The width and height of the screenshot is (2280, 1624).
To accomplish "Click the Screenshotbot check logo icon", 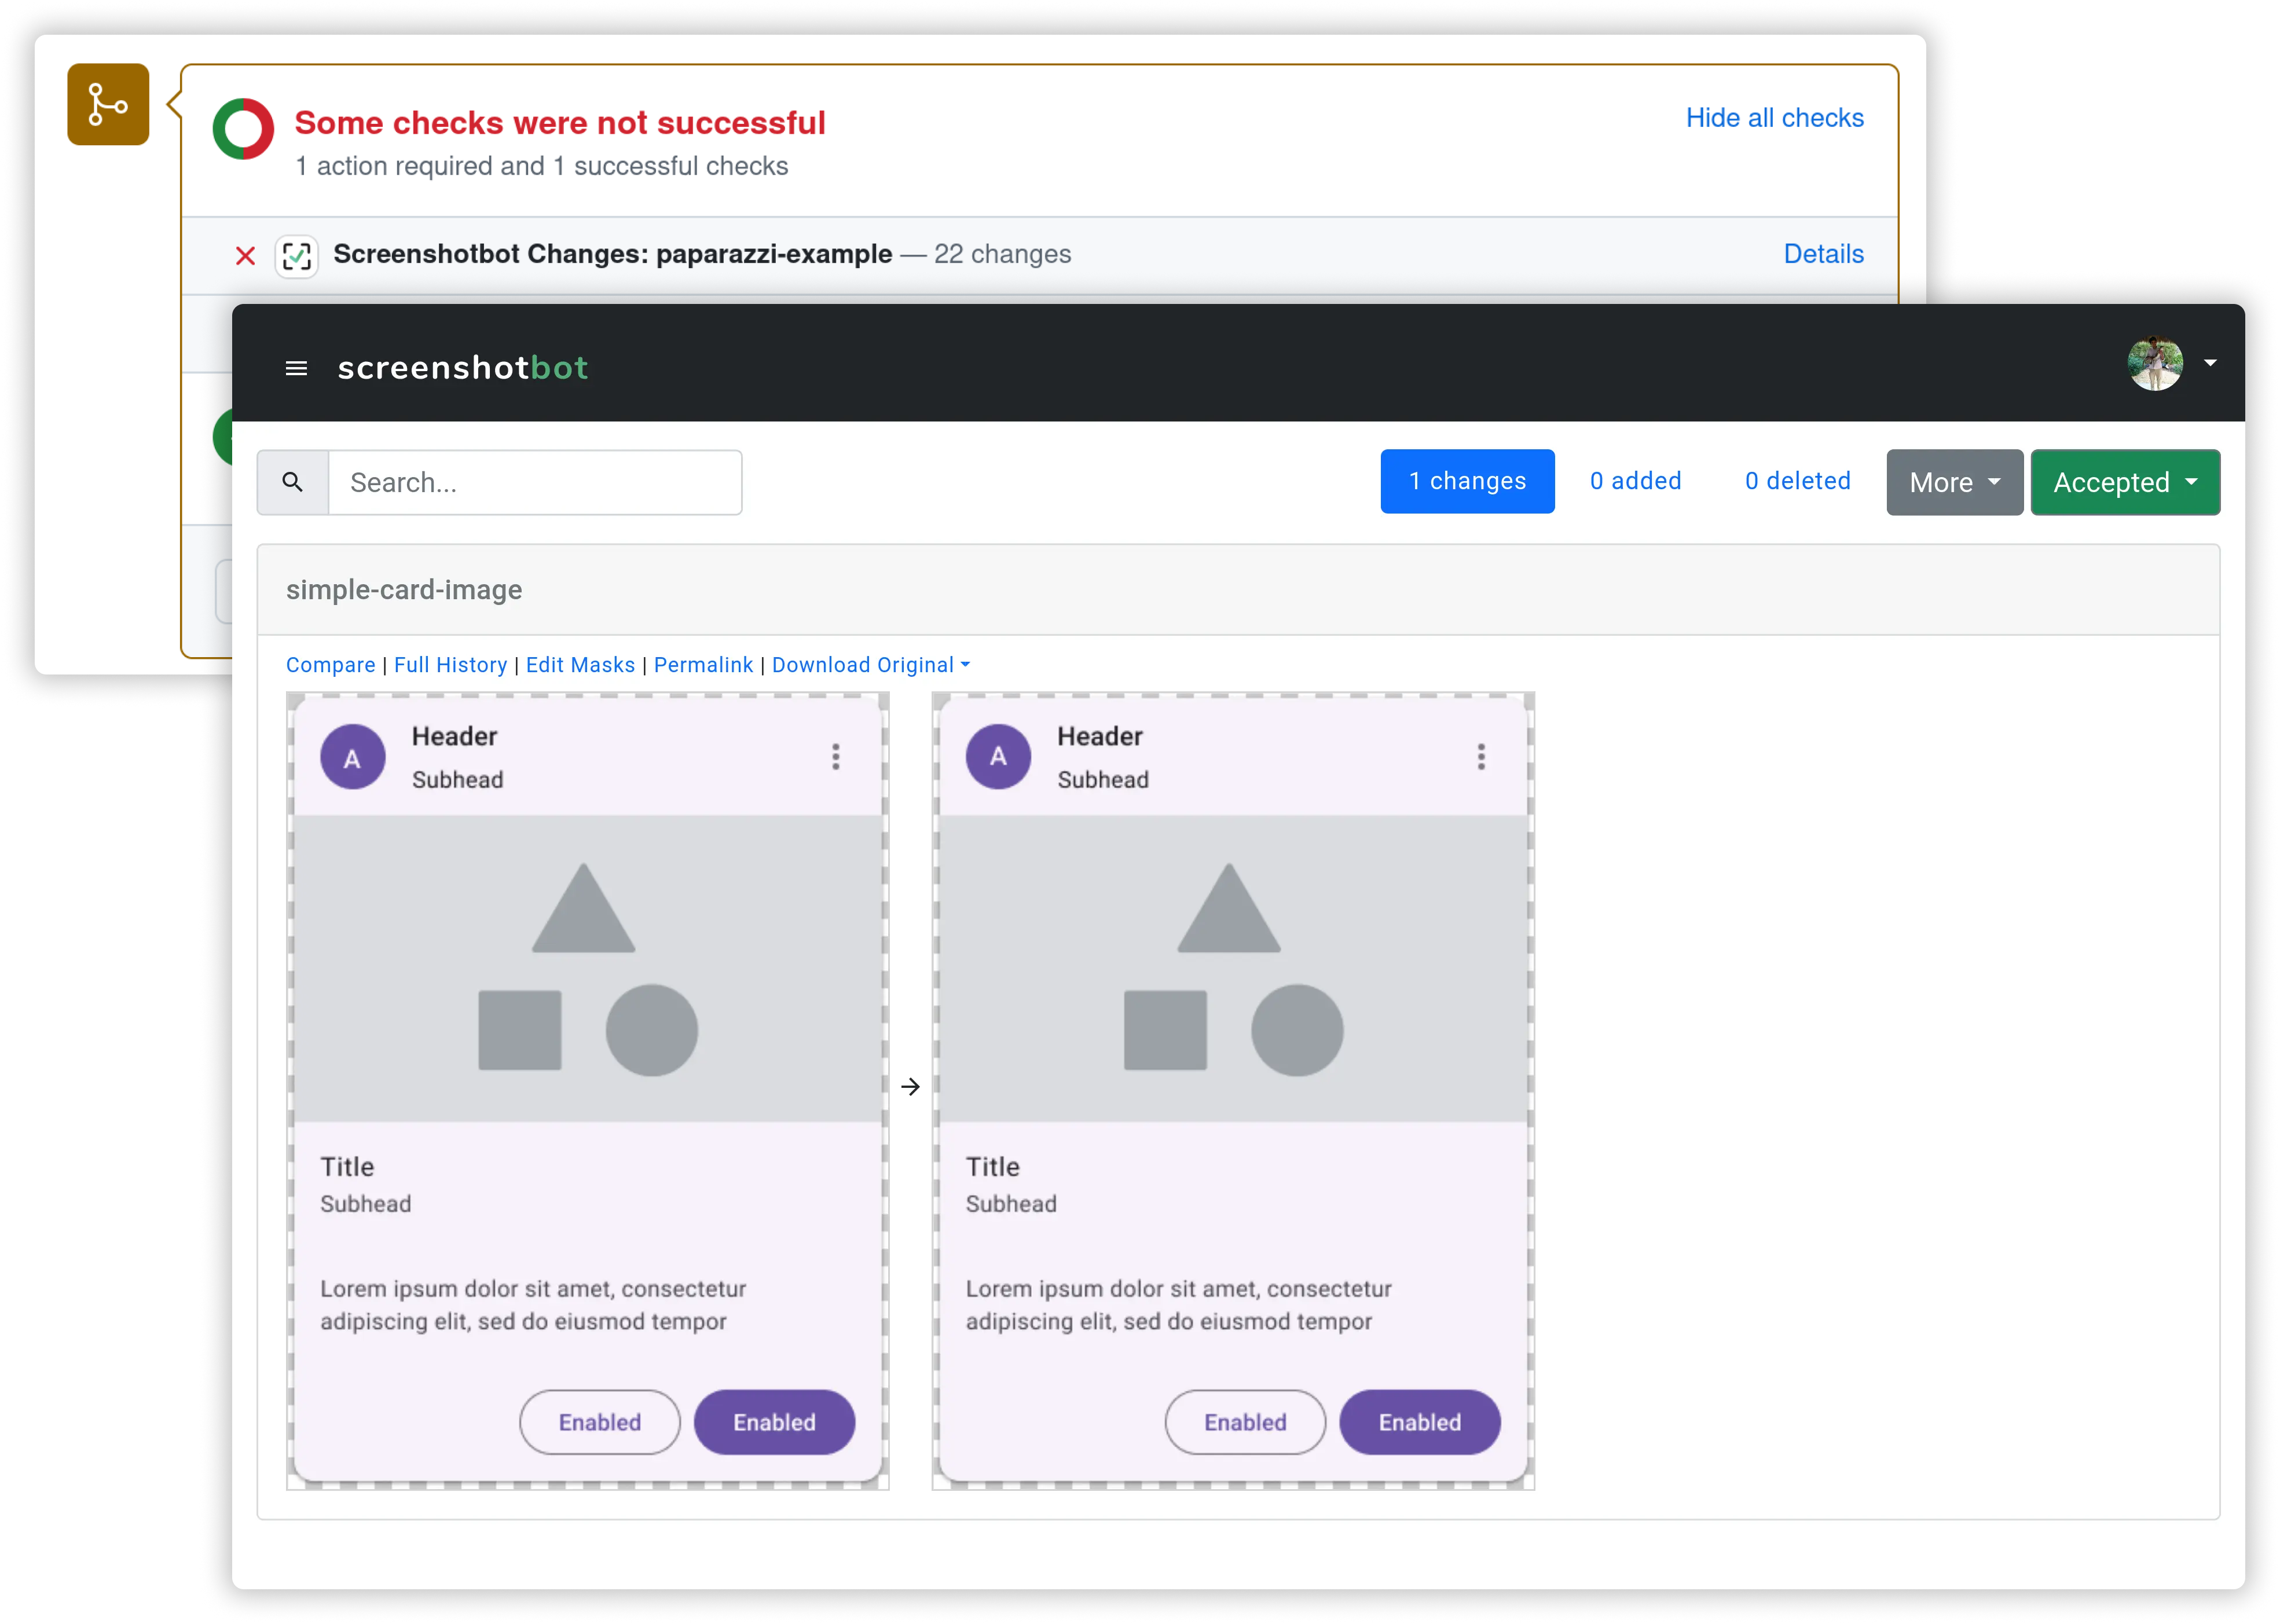I will [296, 257].
